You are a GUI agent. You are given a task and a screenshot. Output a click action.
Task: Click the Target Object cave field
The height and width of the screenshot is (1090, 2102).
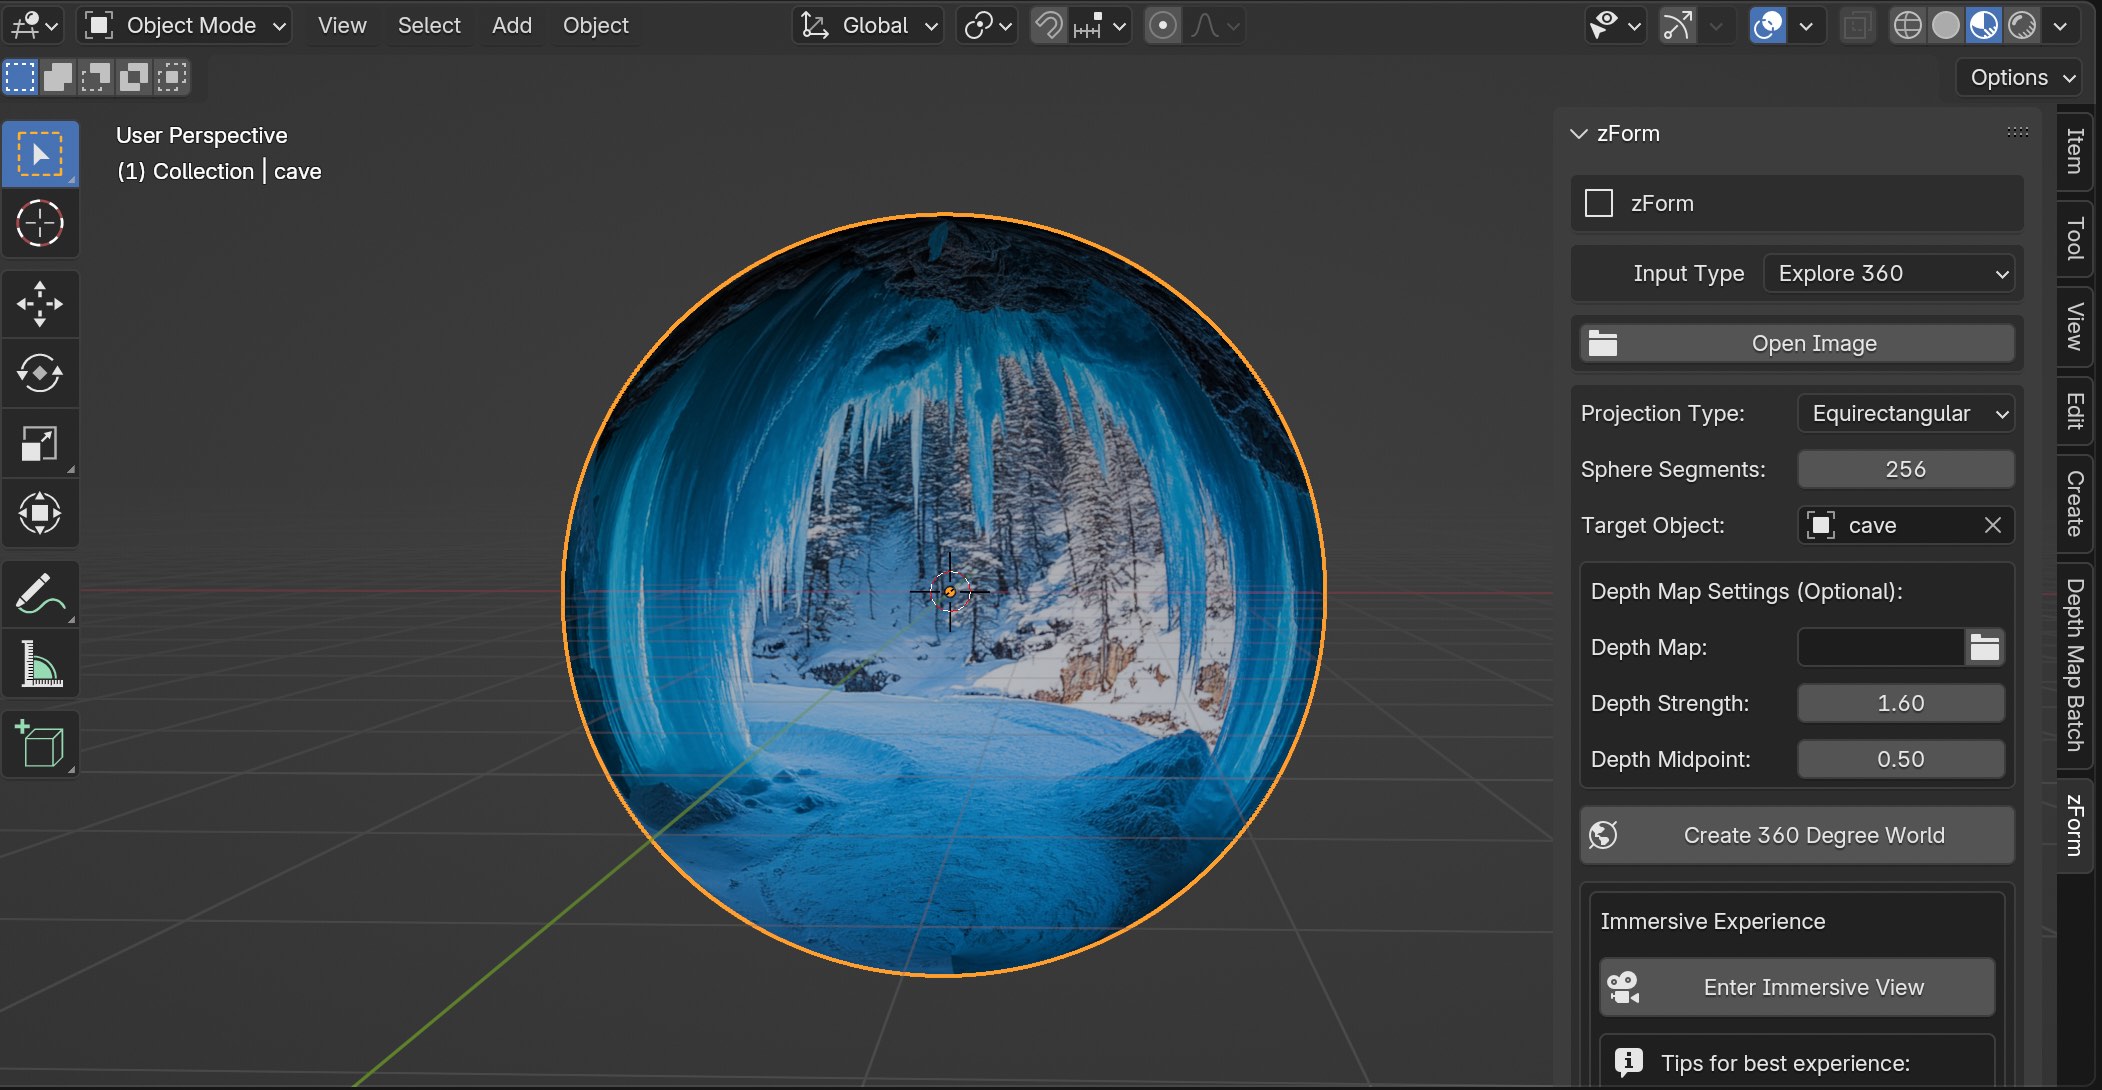(x=1888, y=525)
